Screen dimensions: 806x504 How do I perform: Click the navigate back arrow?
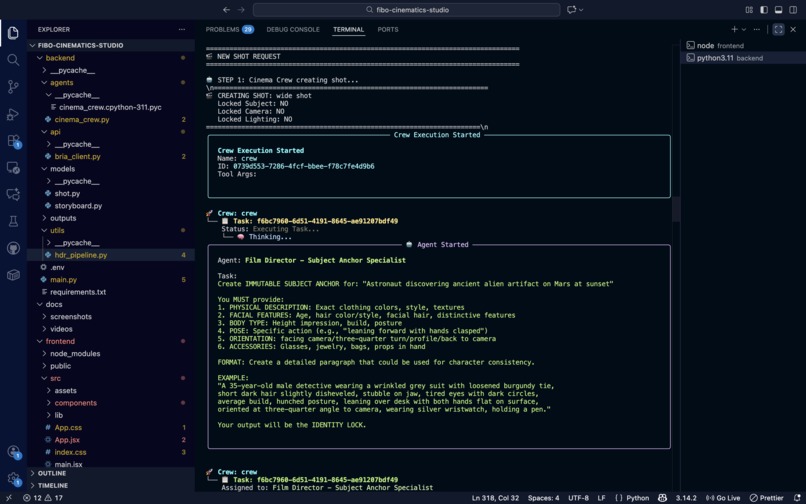pyautogui.click(x=226, y=10)
